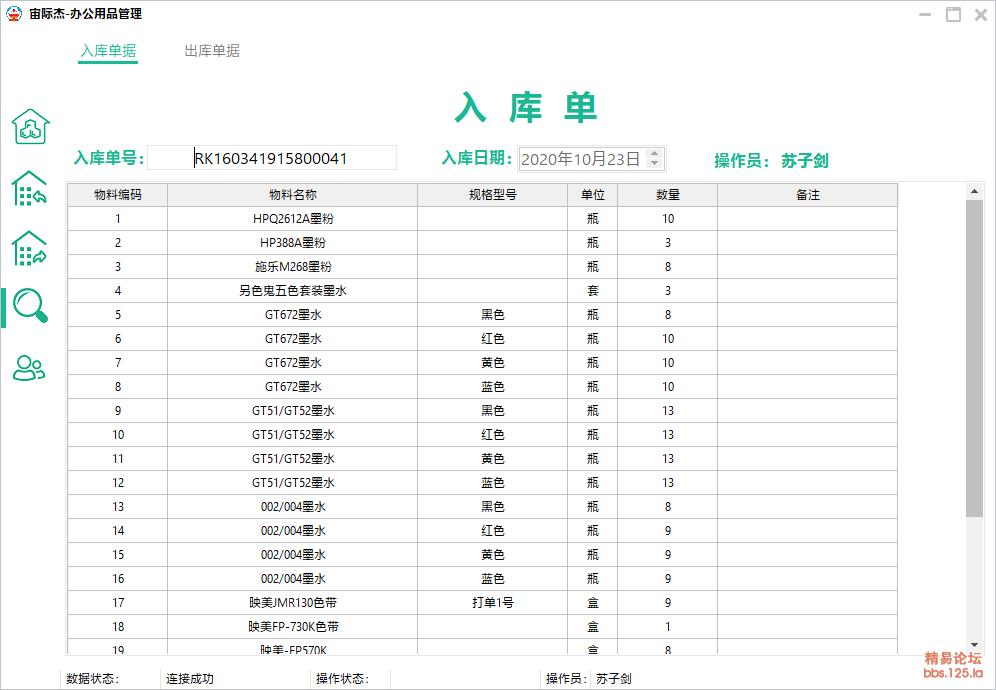Image resolution: width=996 pixels, height=690 pixels.
Task: Maximize the application window
Action: pyautogui.click(x=953, y=14)
